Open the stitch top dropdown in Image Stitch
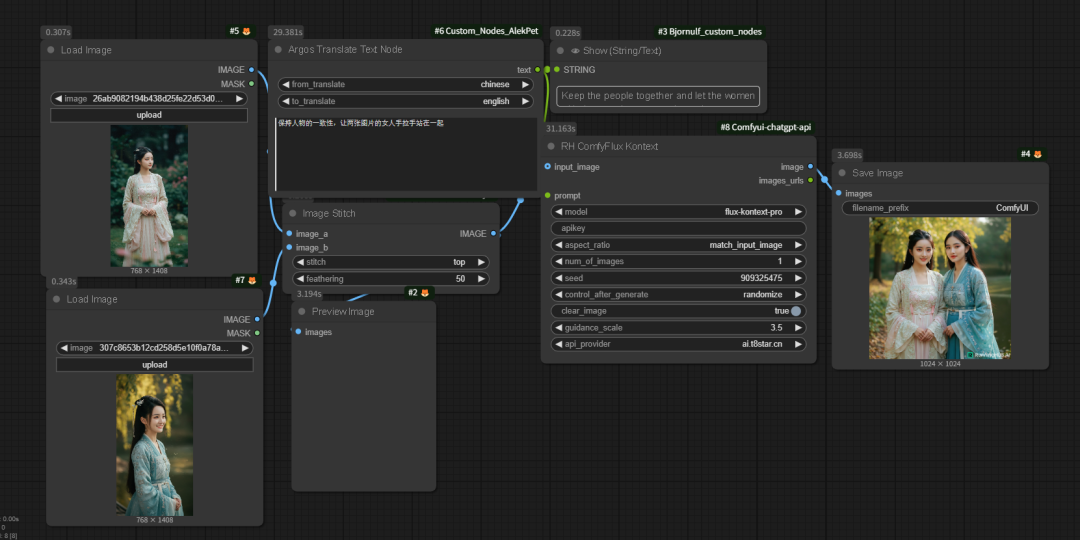 [x=391, y=262]
